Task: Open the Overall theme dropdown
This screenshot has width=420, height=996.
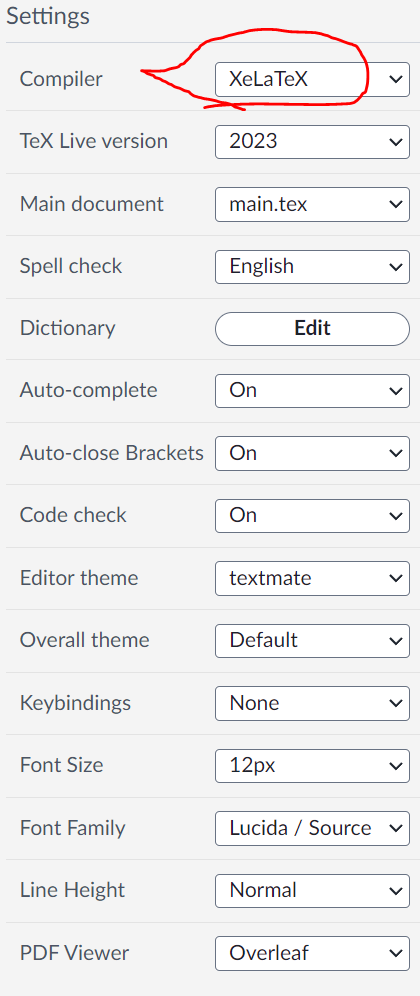Action: pyautogui.click(x=312, y=640)
